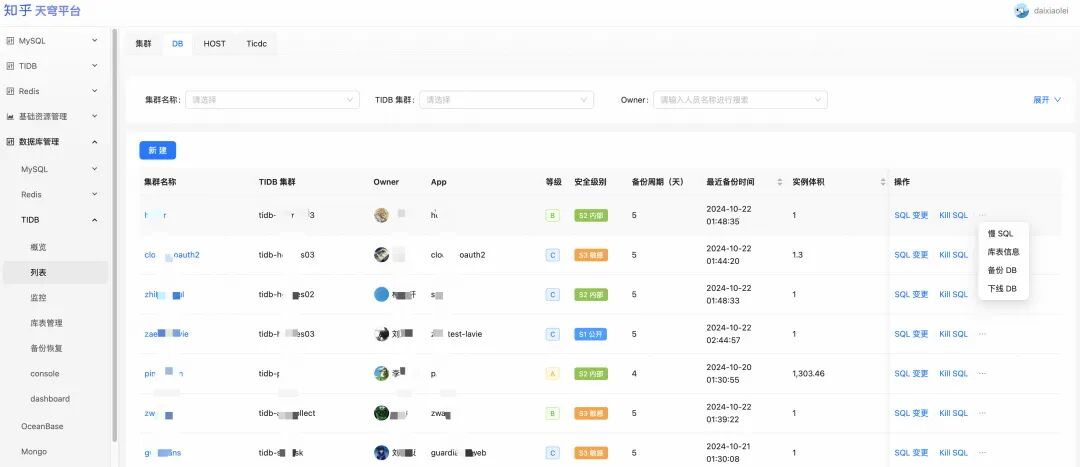
Task: Click instance size 1,303.46
Action: [x=809, y=373]
